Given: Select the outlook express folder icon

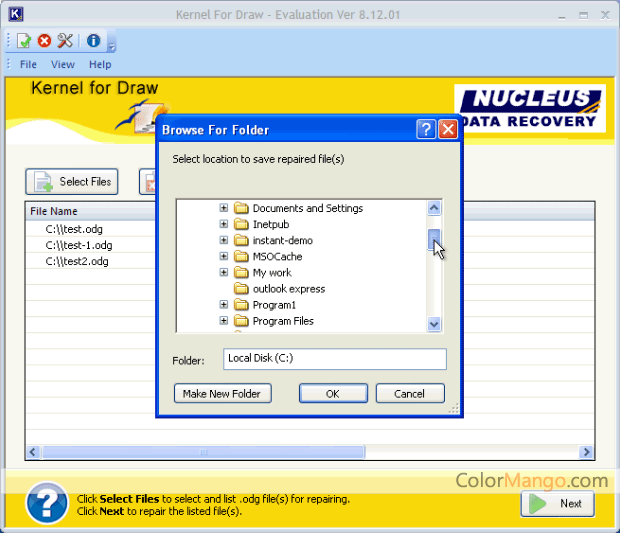Looking at the screenshot, I should coord(241,289).
